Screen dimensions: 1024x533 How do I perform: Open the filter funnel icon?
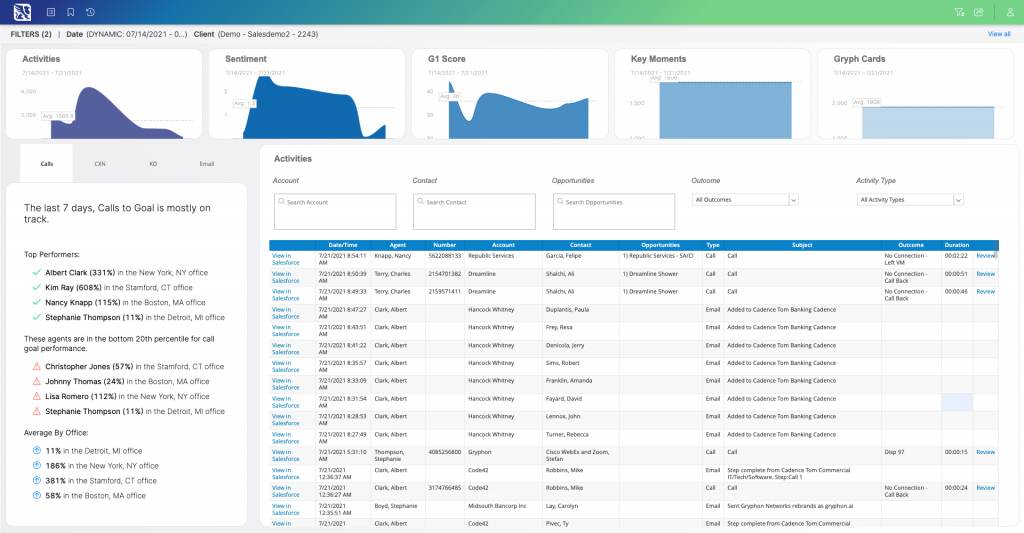coord(959,12)
